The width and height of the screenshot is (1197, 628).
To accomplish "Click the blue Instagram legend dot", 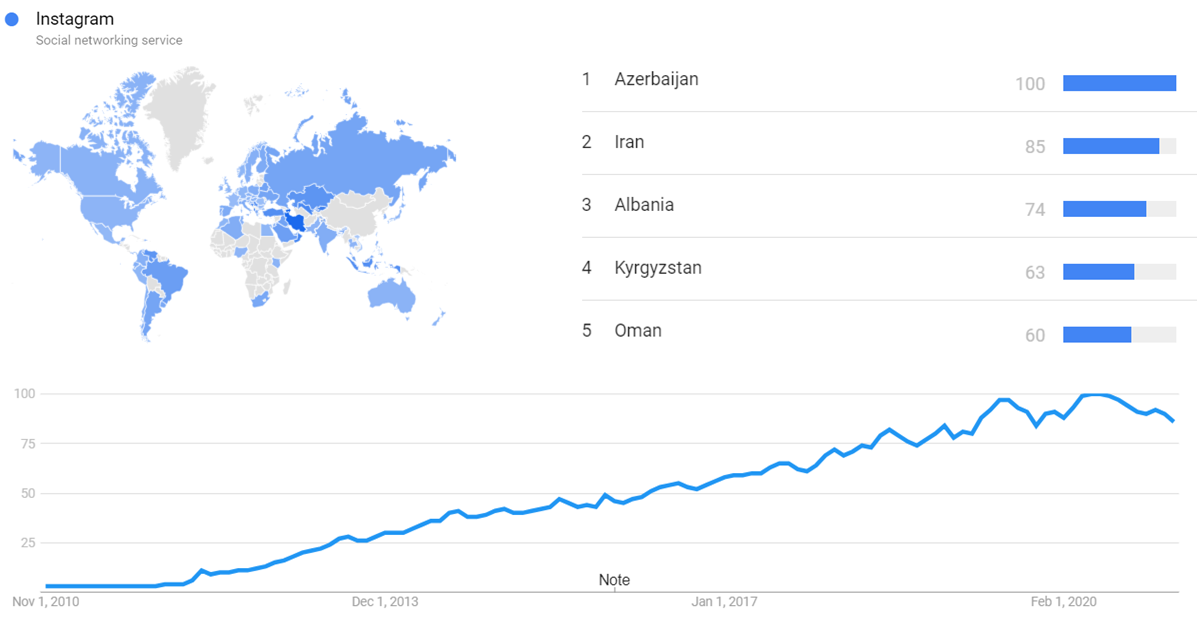I will coord(13,19).
